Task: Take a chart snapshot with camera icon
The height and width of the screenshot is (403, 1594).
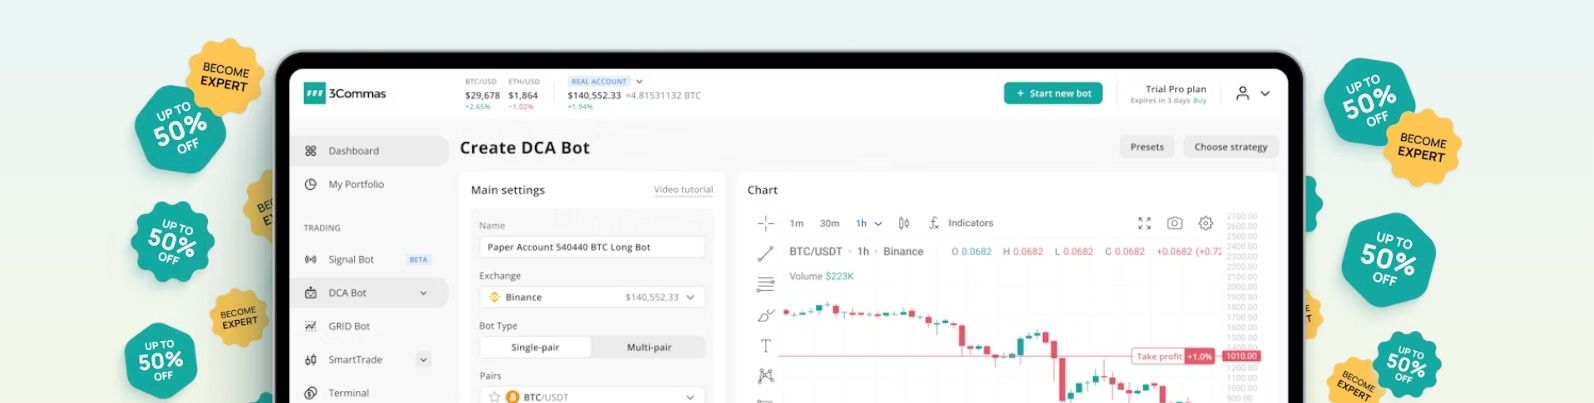Action: [x=1175, y=223]
